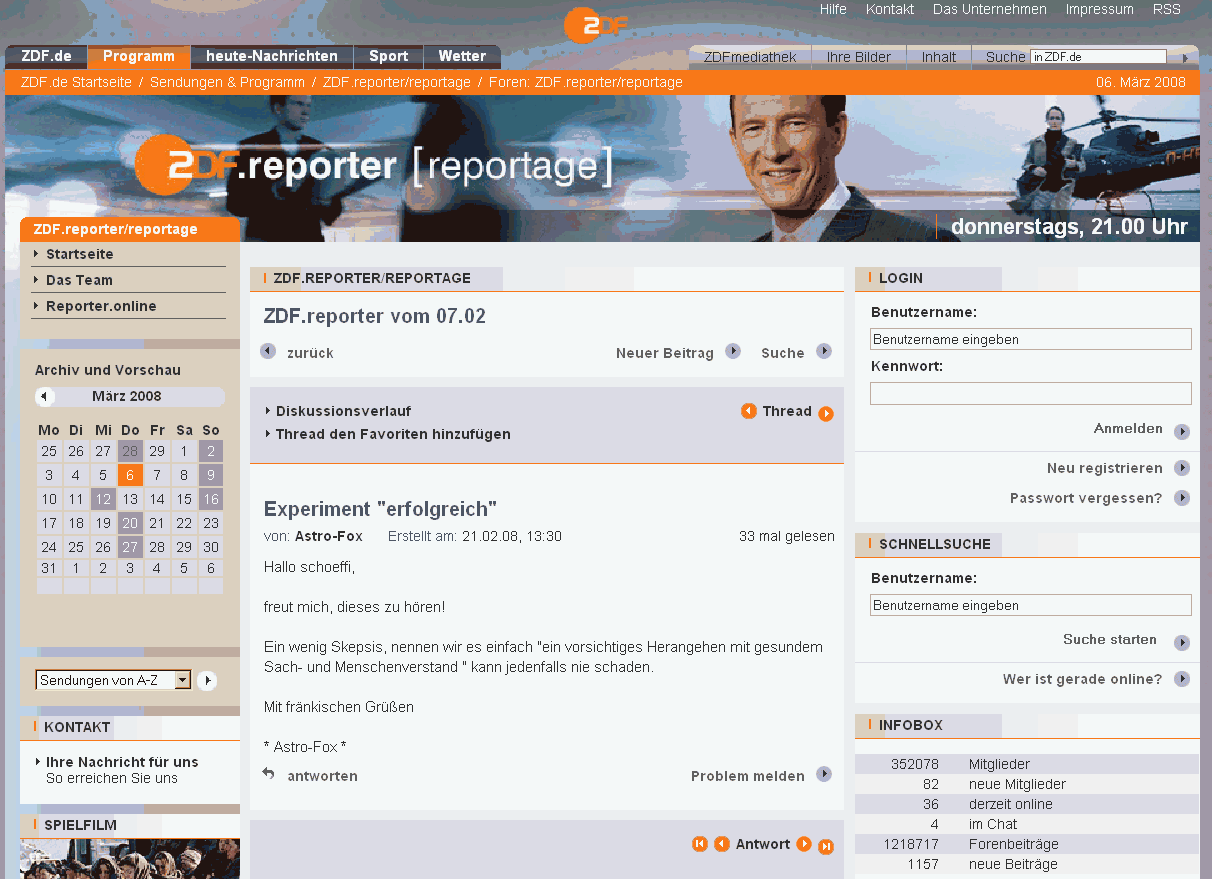This screenshot has height=879, width=1212.
Task: Click the previous Thread arrow icon
Action: click(x=748, y=411)
